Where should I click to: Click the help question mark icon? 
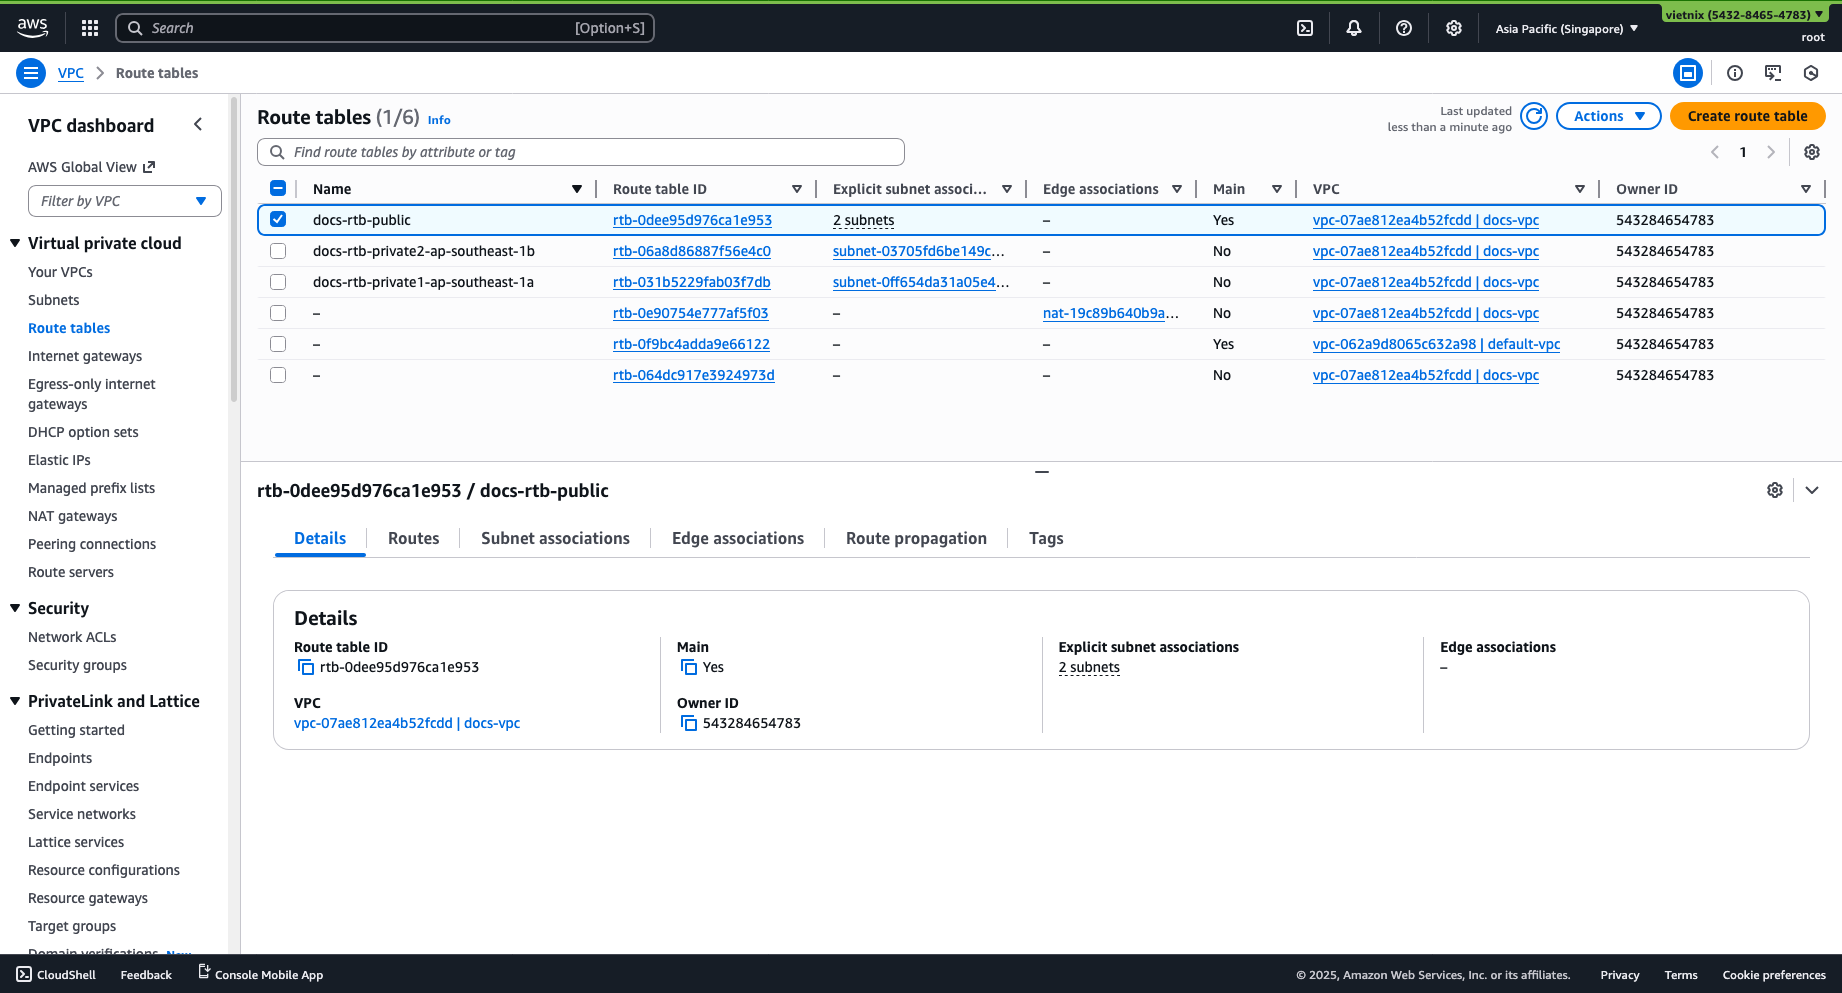1404,28
